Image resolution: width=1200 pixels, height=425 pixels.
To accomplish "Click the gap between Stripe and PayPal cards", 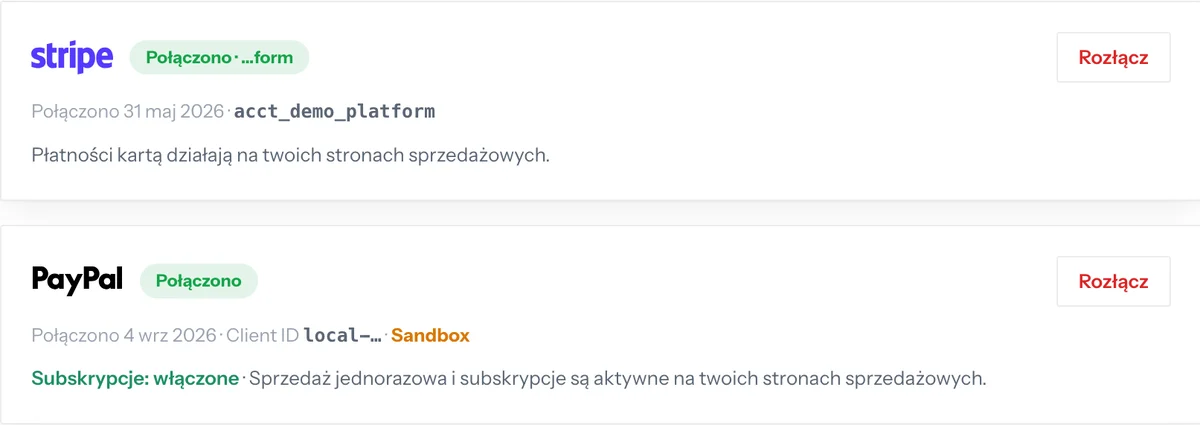I will tap(600, 213).
